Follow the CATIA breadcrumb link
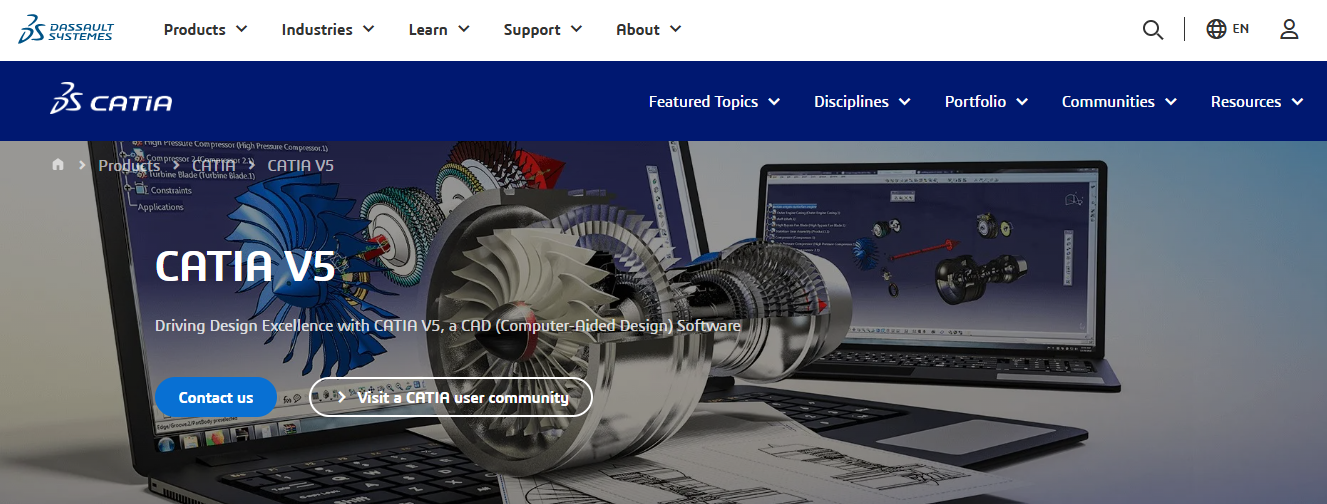The image size is (1327, 504). (214, 165)
